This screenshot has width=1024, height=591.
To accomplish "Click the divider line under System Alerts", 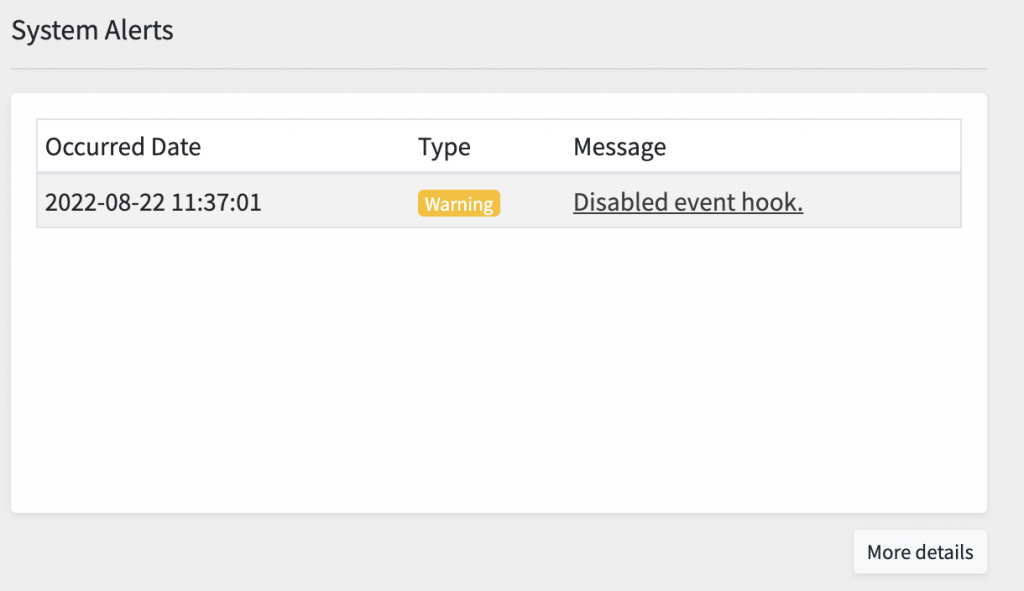I will (x=498, y=69).
